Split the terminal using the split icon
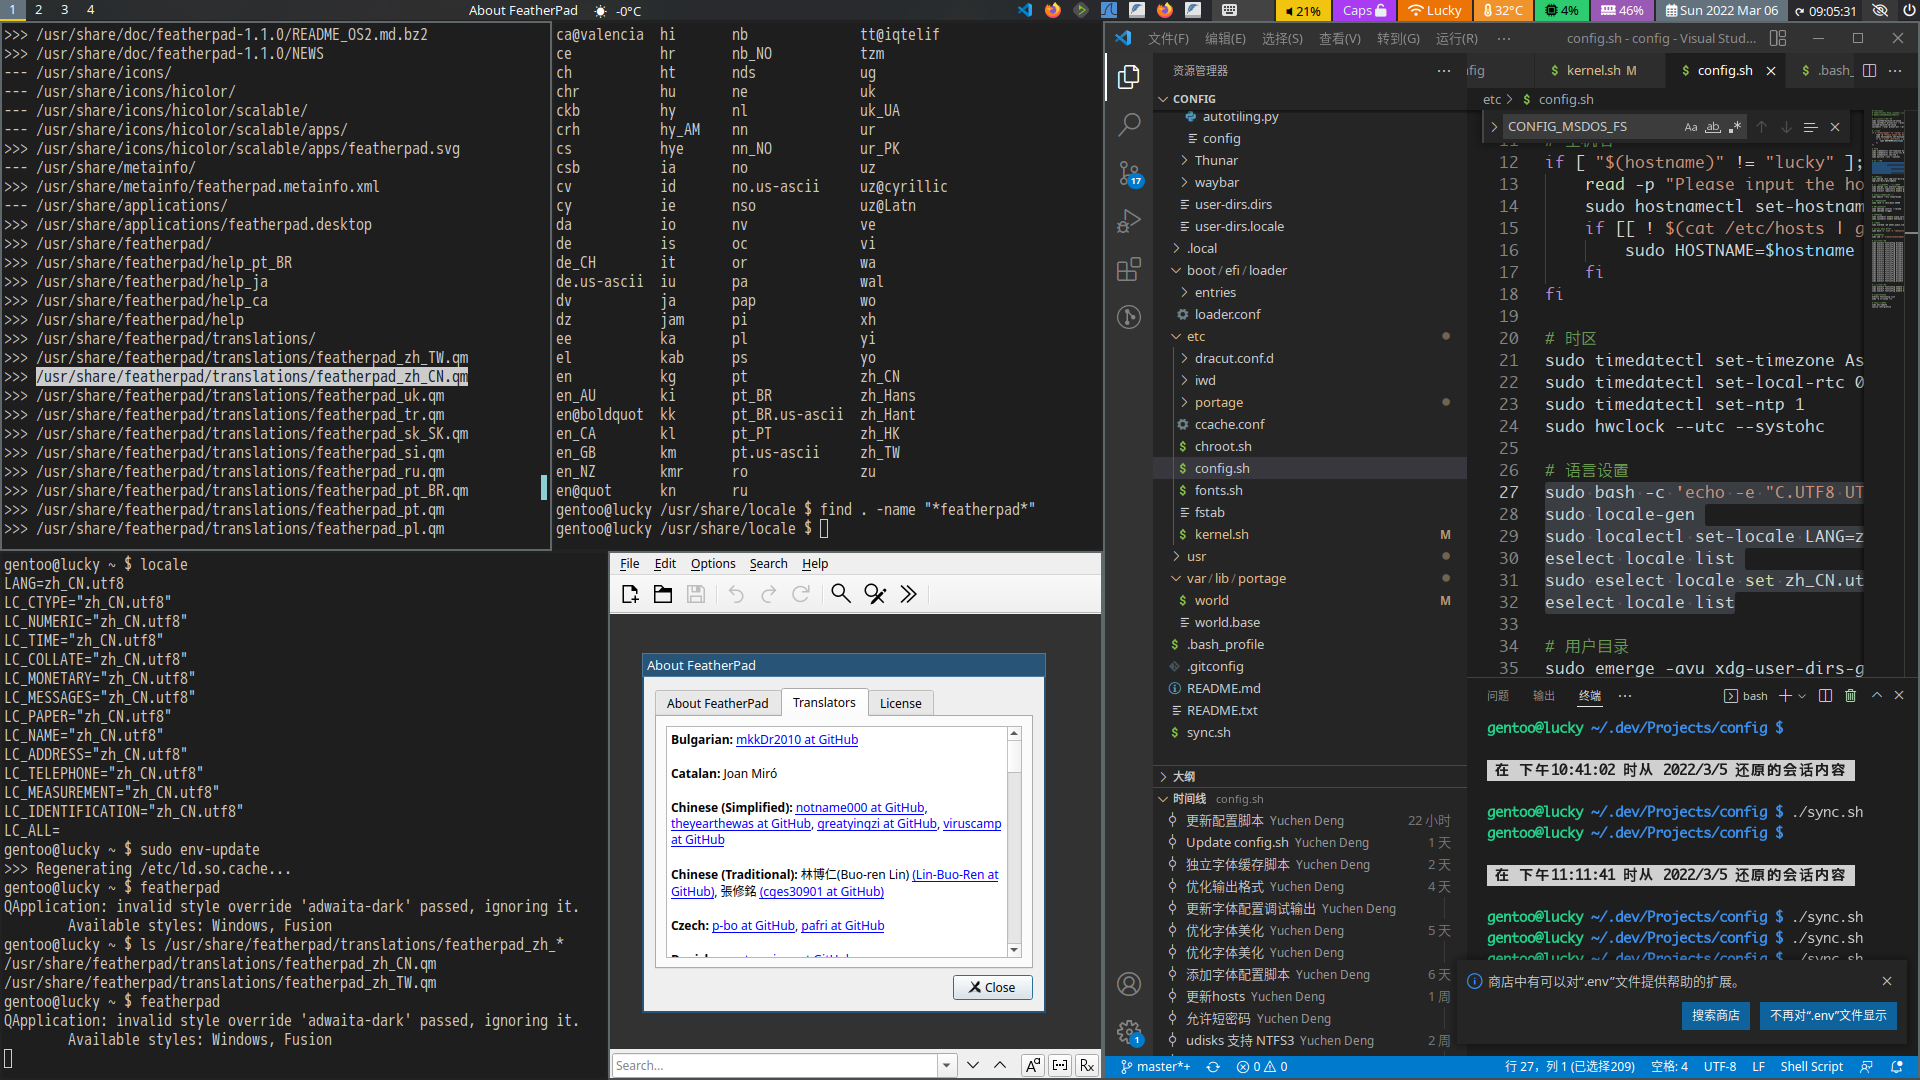 point(1825,695)
